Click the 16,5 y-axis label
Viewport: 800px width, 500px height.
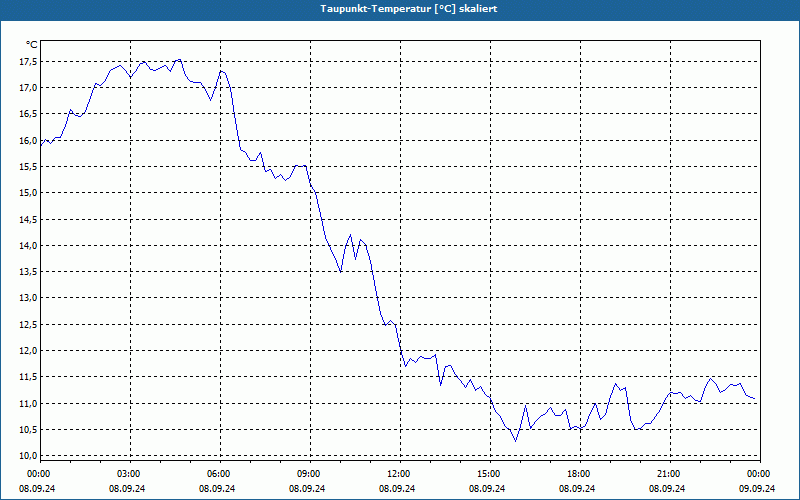(x=28, y=114)
